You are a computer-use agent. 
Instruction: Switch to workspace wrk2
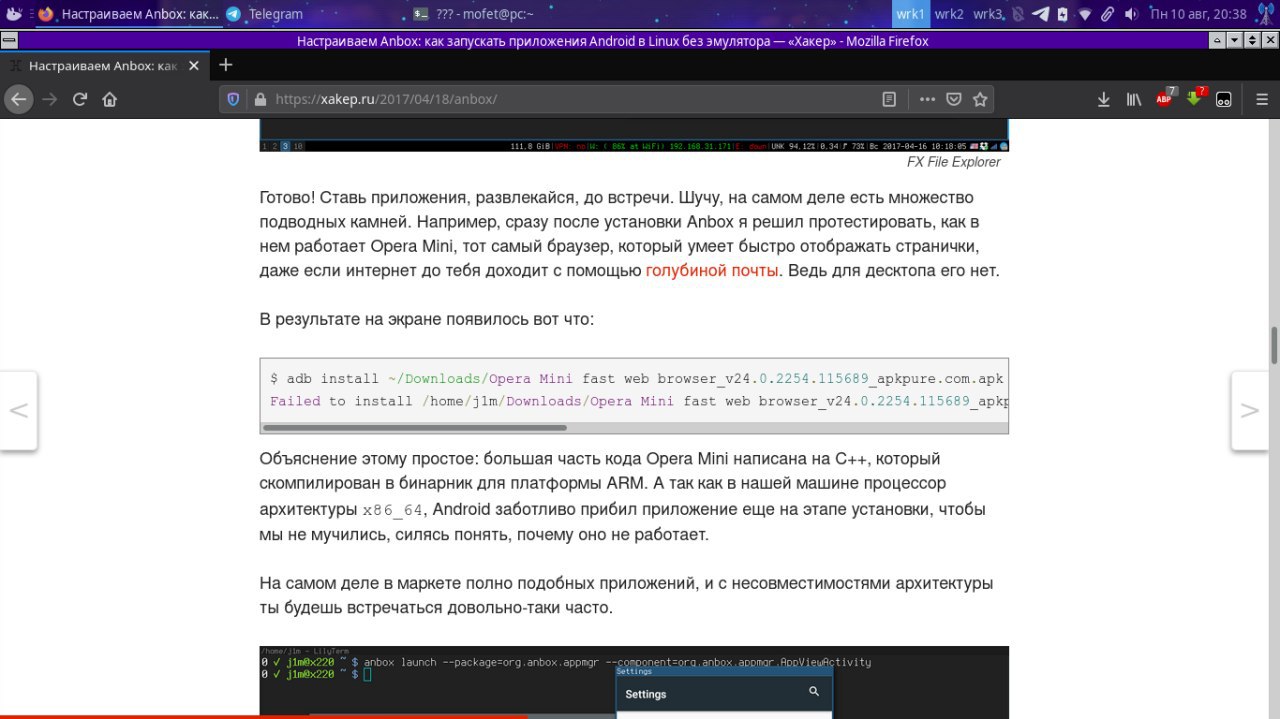point(949,14)
